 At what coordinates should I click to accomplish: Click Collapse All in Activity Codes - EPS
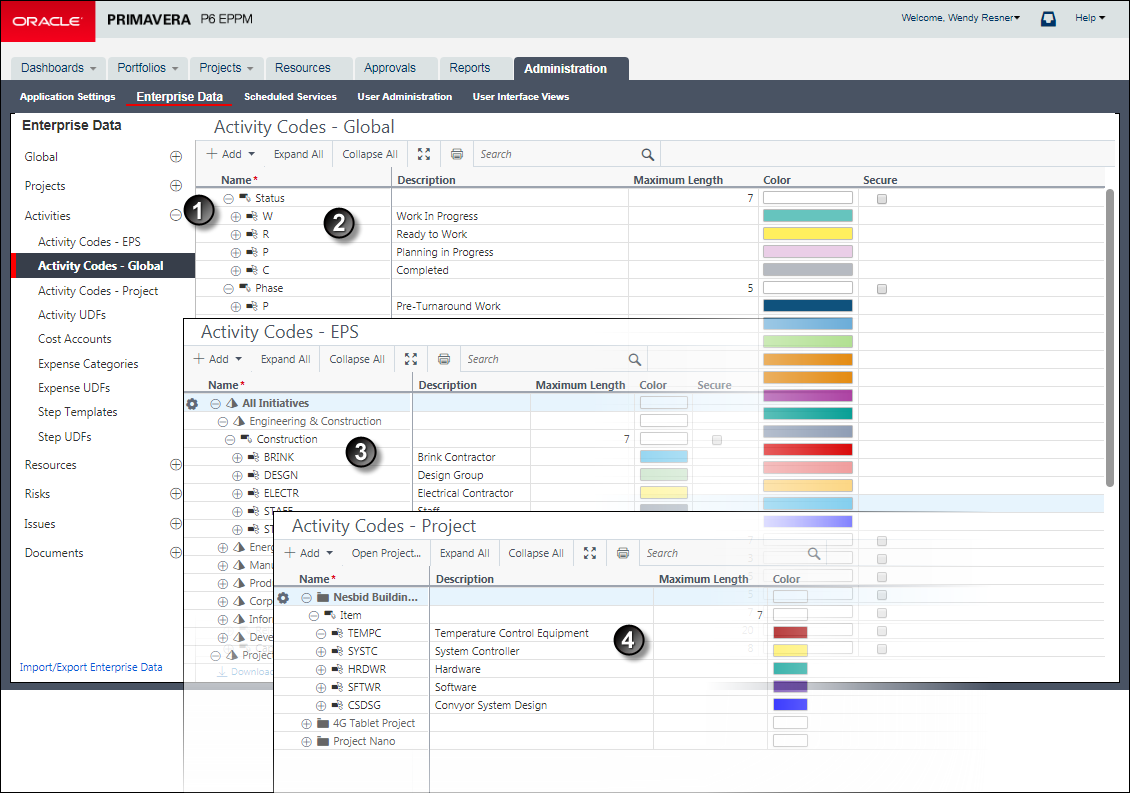[357, 359]
